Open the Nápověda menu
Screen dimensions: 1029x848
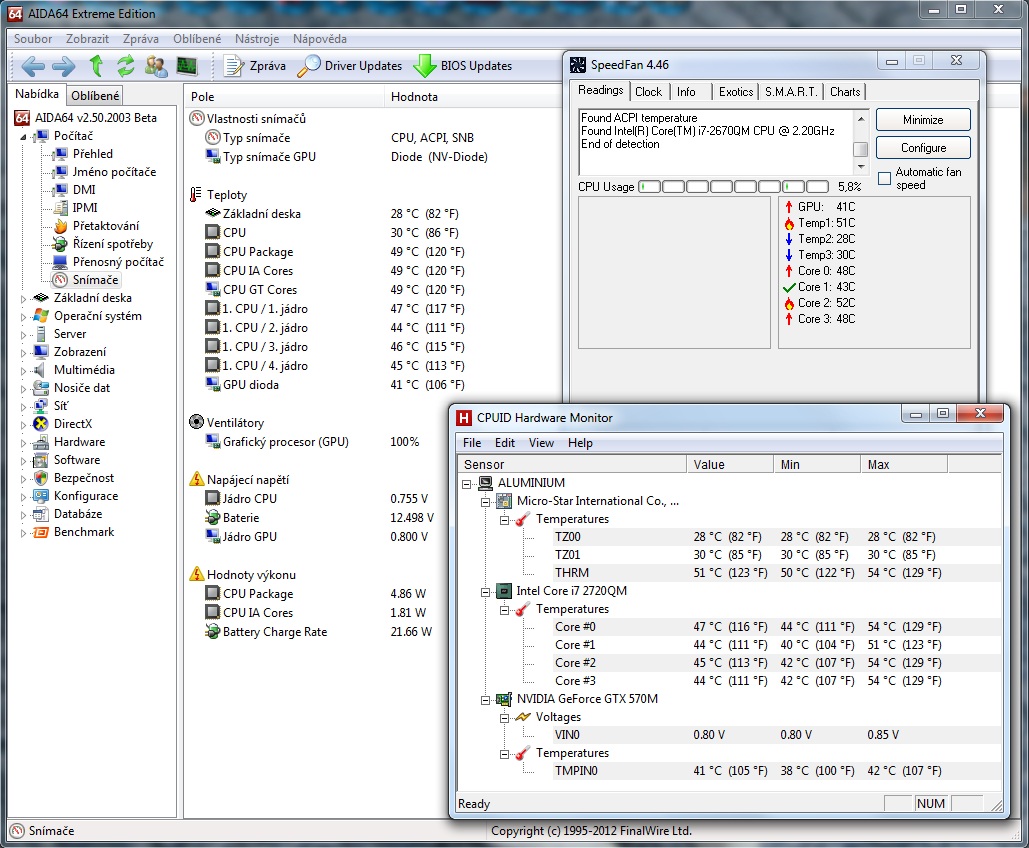(x=320, y=39)
